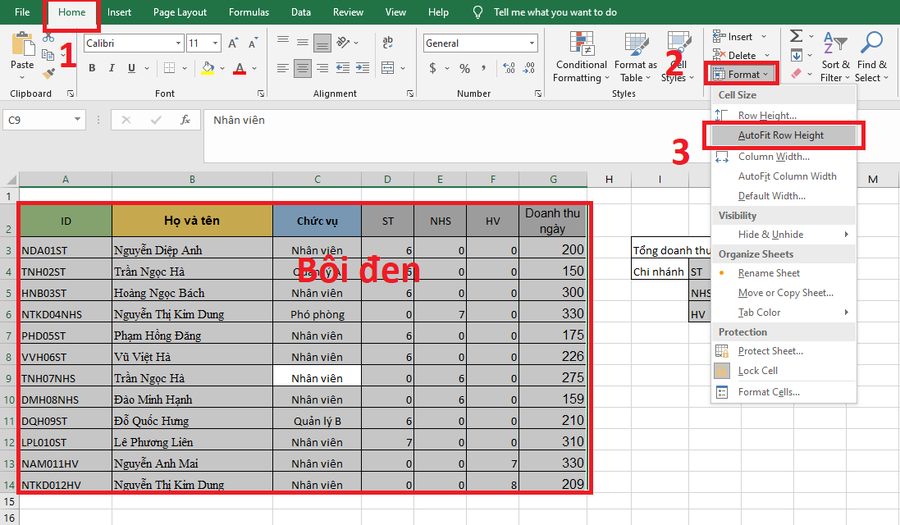
Task: Click the Orientation text rotate icon
Action: [343, 42]
